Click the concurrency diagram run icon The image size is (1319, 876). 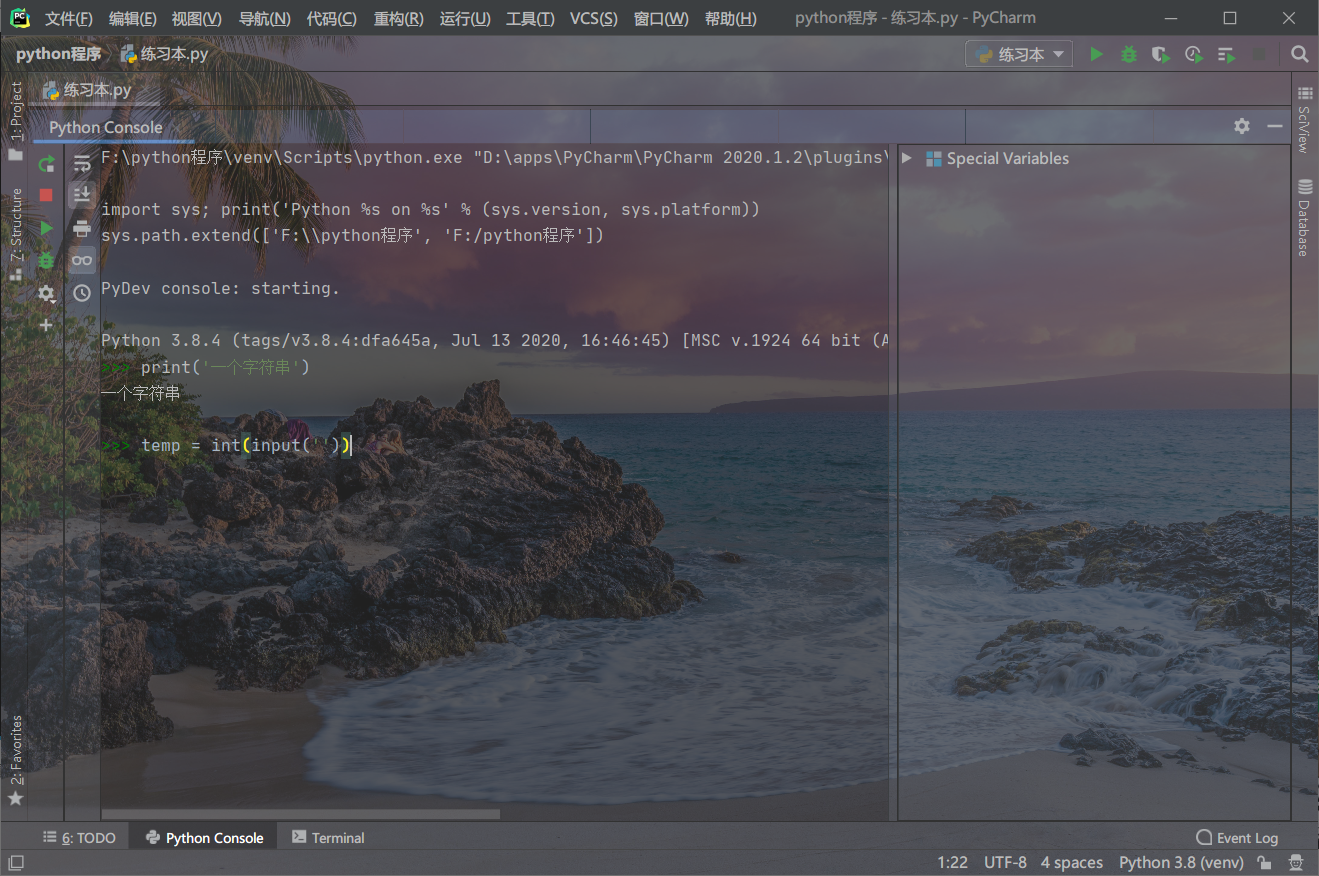(x=1226, y=54)
